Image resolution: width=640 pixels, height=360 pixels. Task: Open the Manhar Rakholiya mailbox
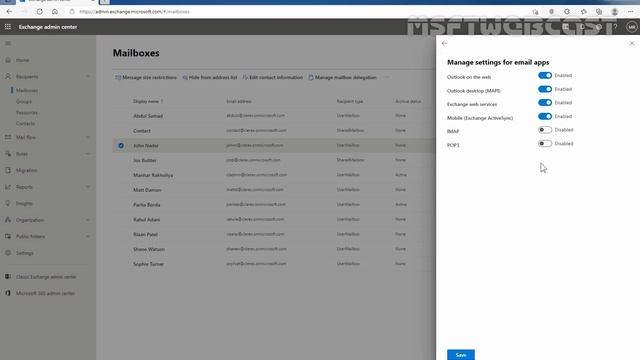pos(153,175)
